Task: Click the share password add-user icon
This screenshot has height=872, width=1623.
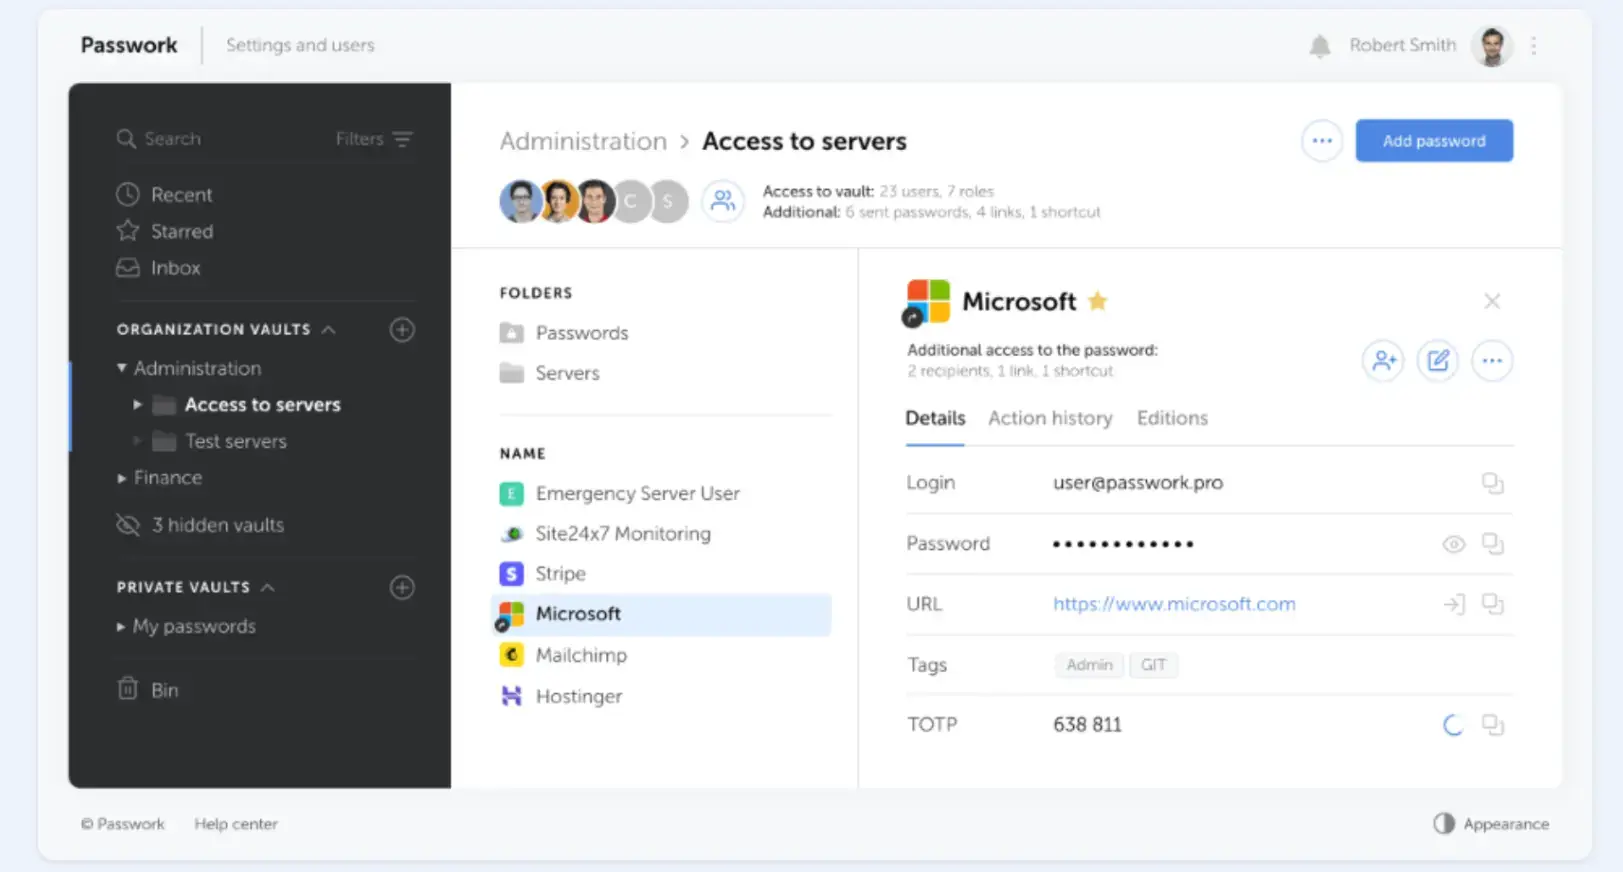Action: click(x=1383, y=361)
